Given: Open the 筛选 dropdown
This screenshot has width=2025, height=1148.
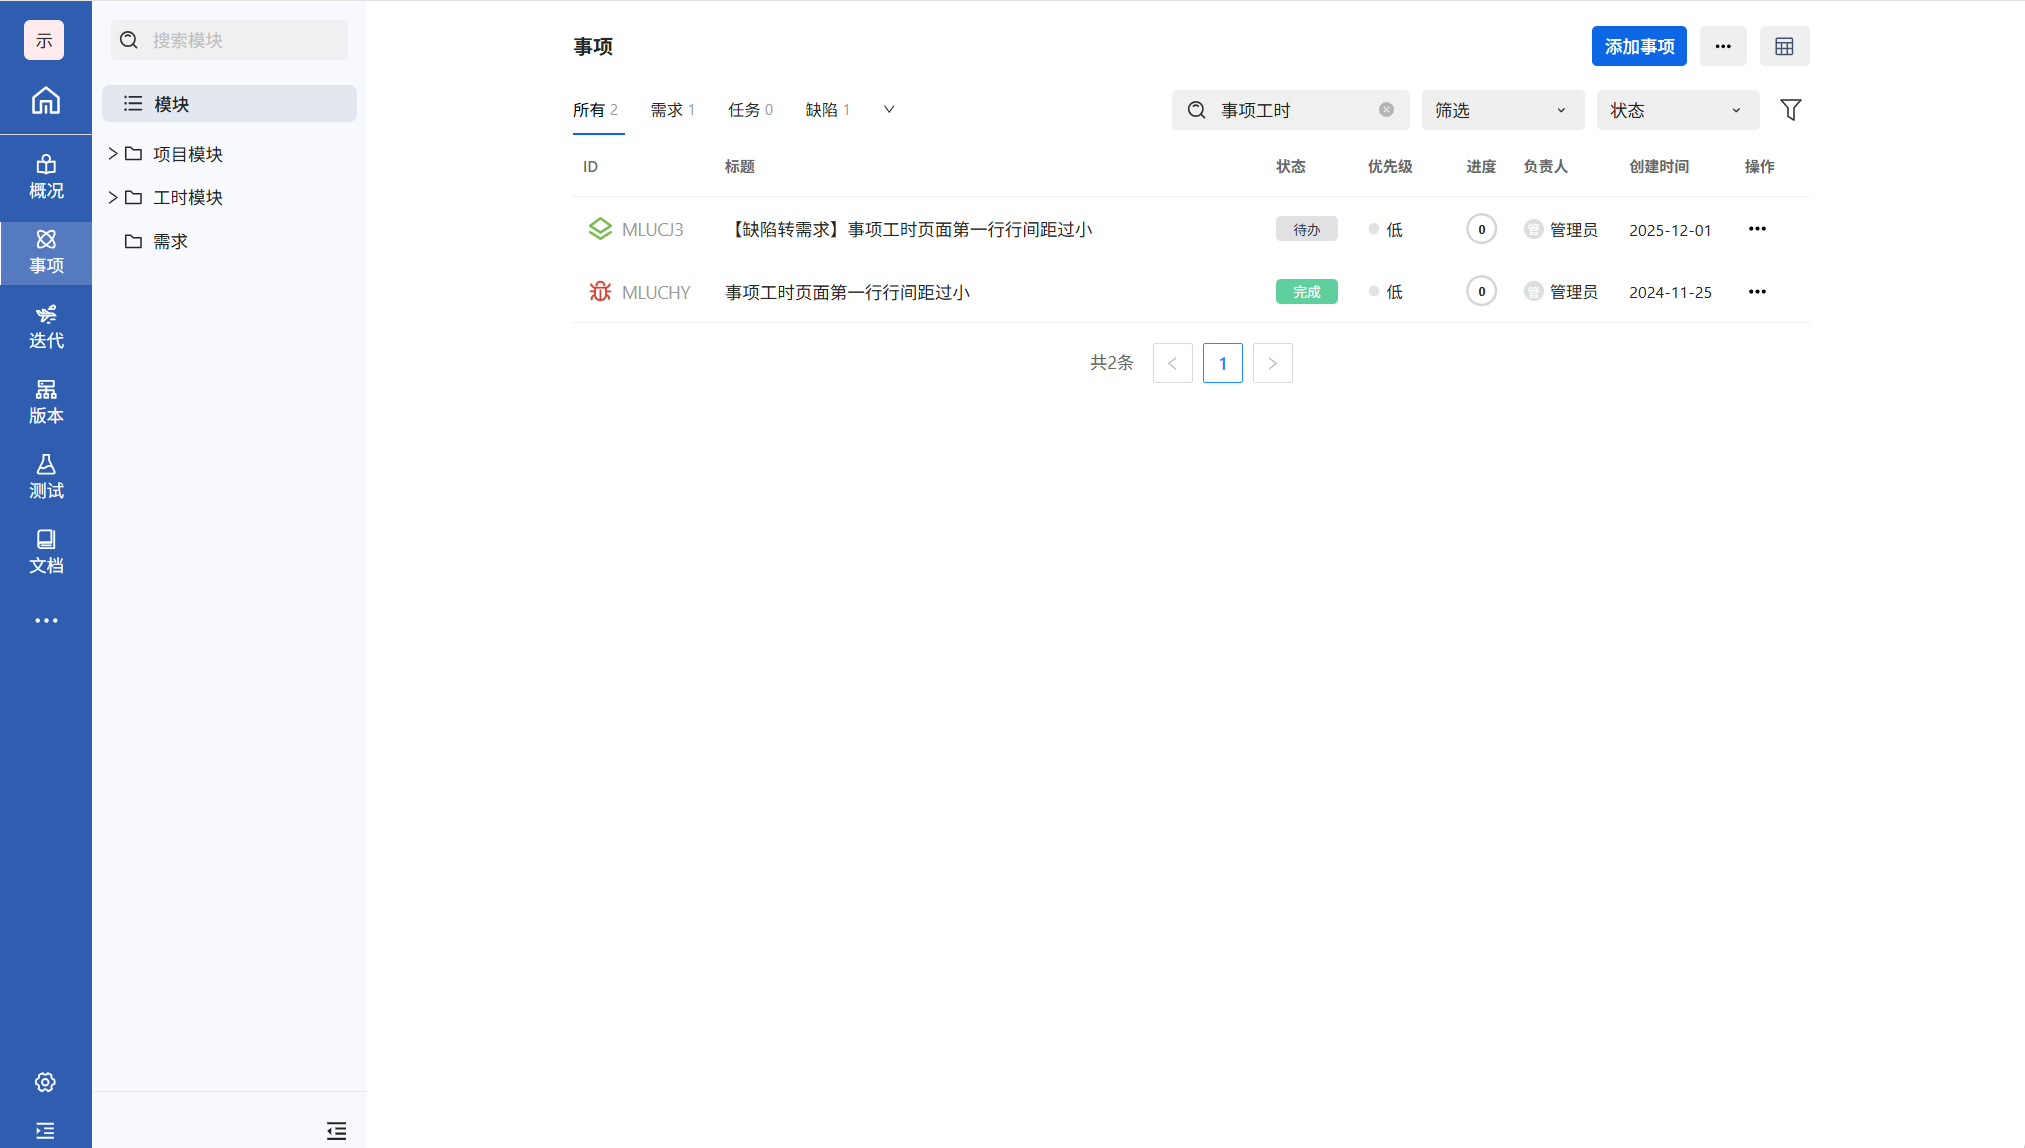Looking at the screenshot, I should coord(1502,110).
